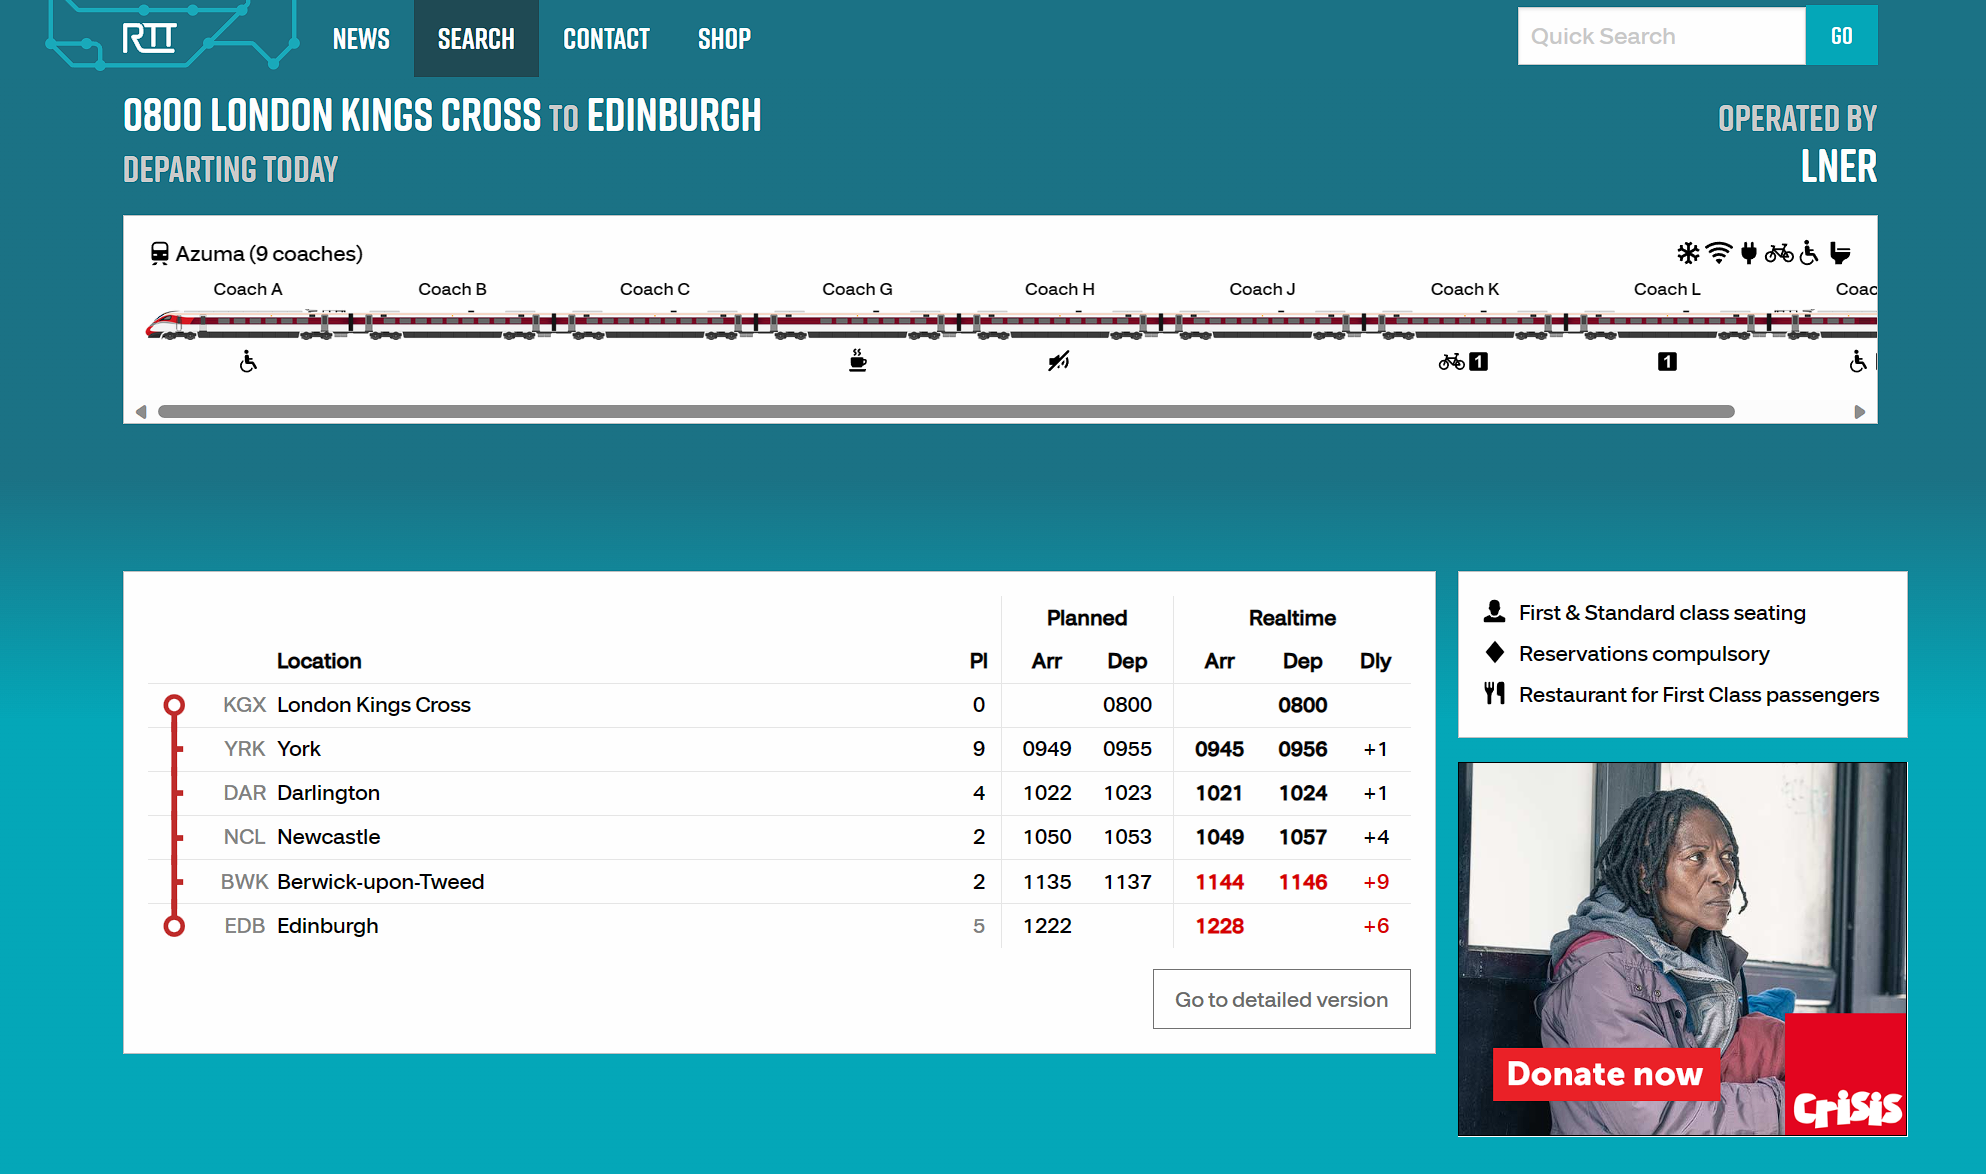
Task: Open the Berwick-upon-Tweed station link
Action: (x=380, y=882)
